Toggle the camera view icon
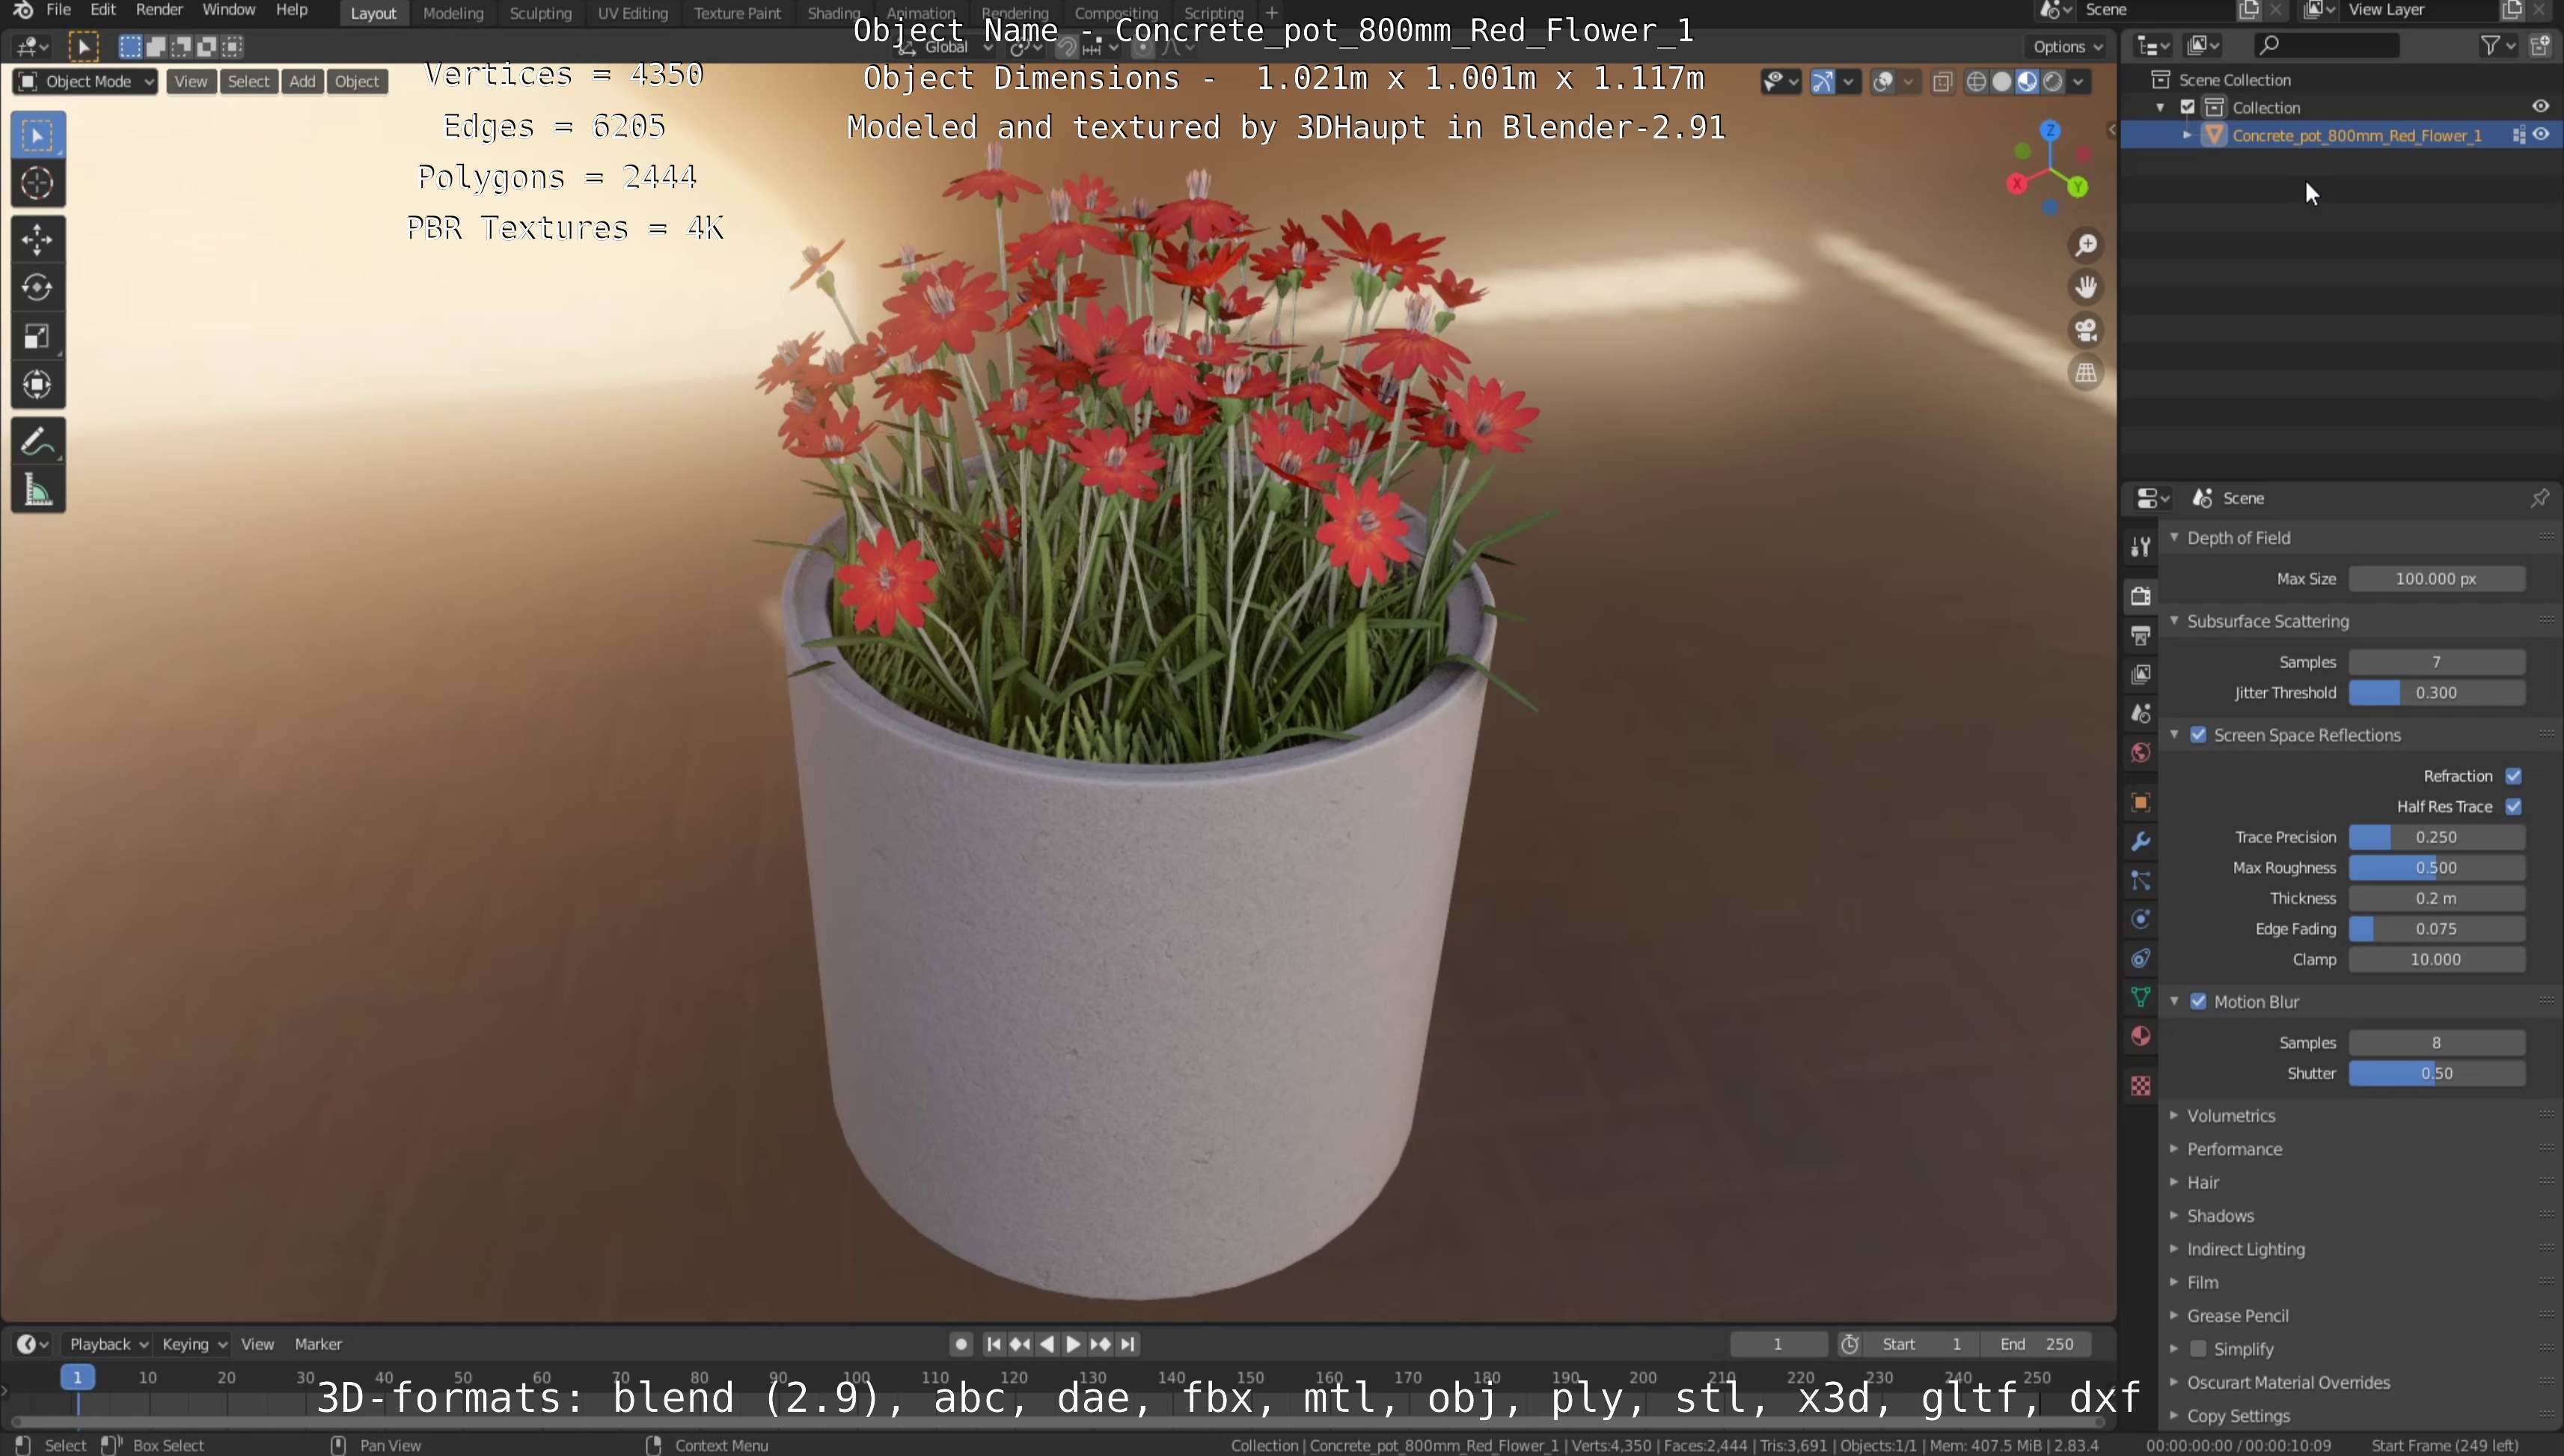Screen dimensions: 2564x1456 (x=2086, y=330)
